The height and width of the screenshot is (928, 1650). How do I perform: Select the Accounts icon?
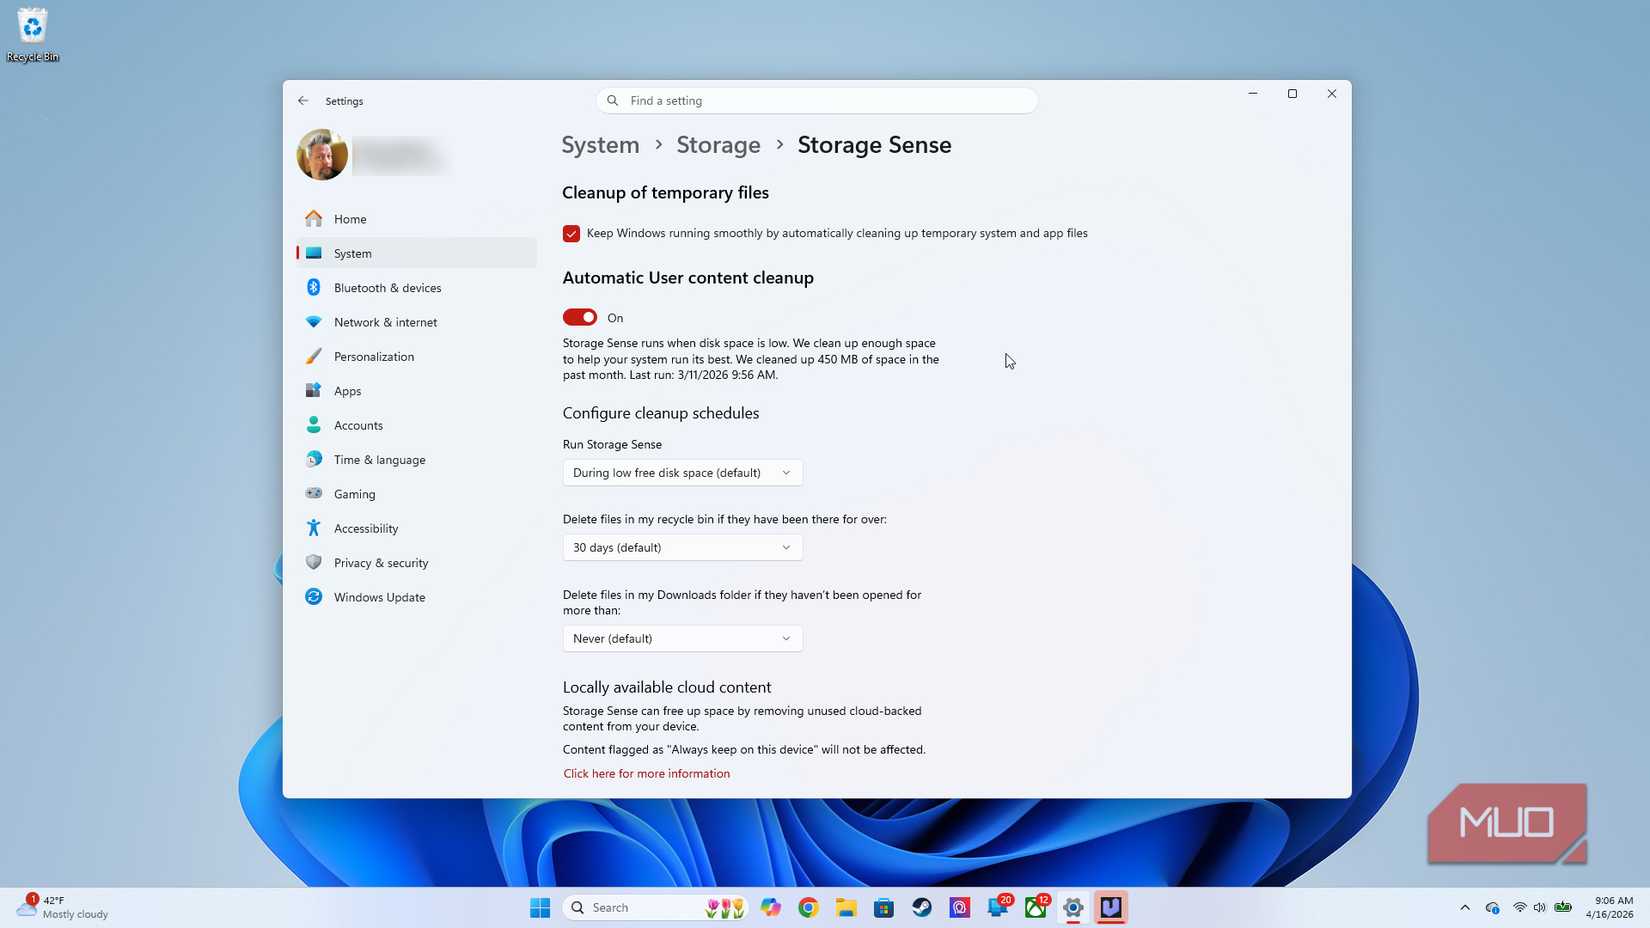(313, 425)
